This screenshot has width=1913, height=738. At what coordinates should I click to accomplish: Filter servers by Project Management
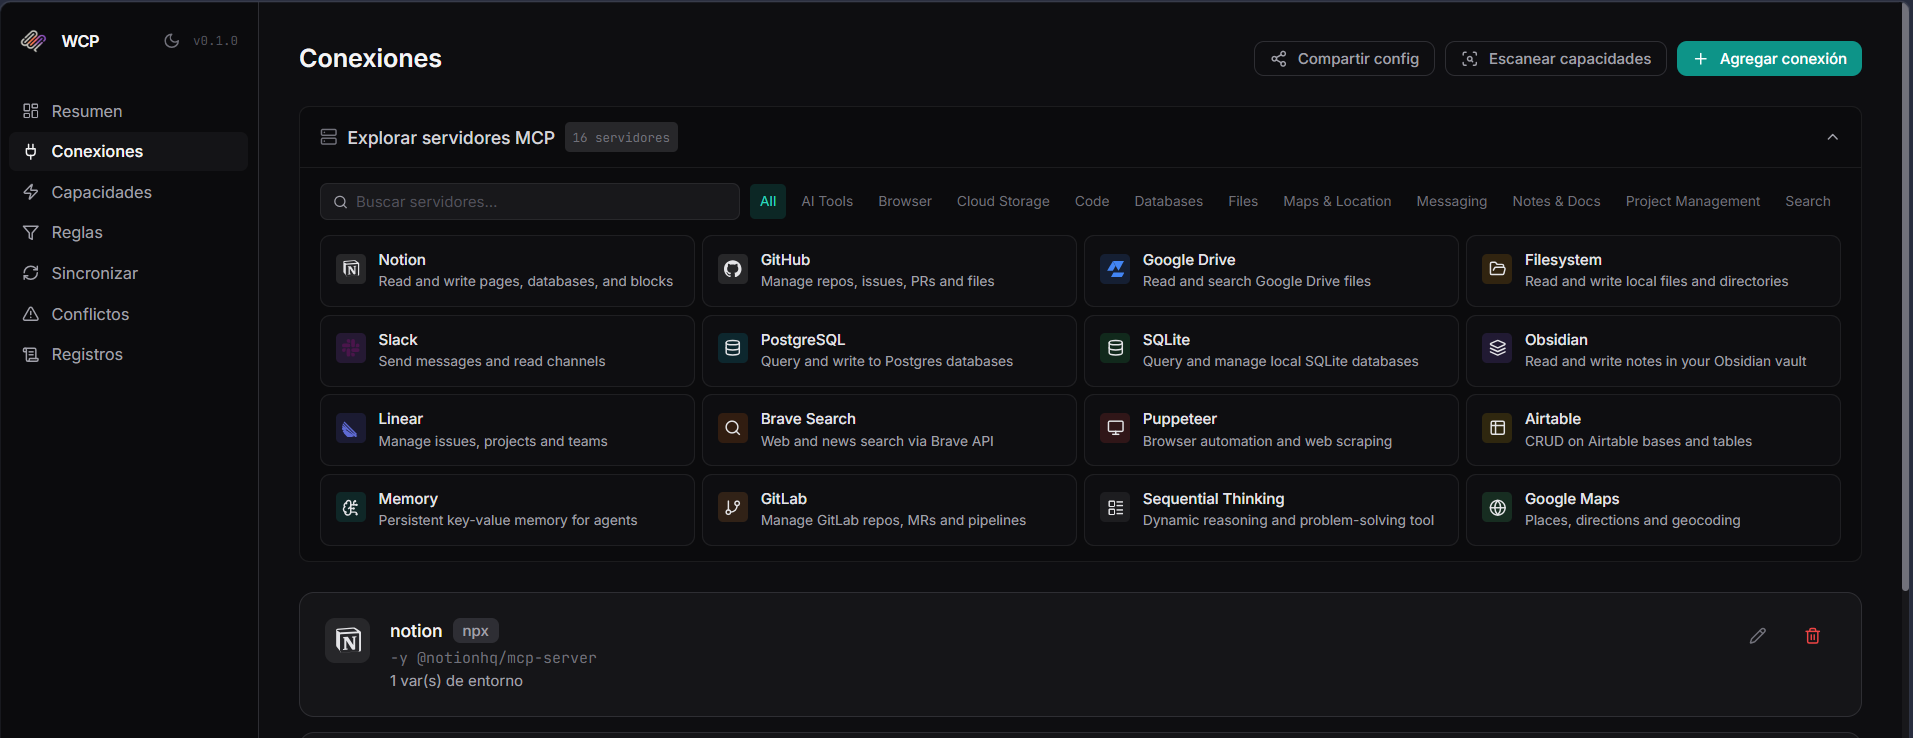[1693, 201]
